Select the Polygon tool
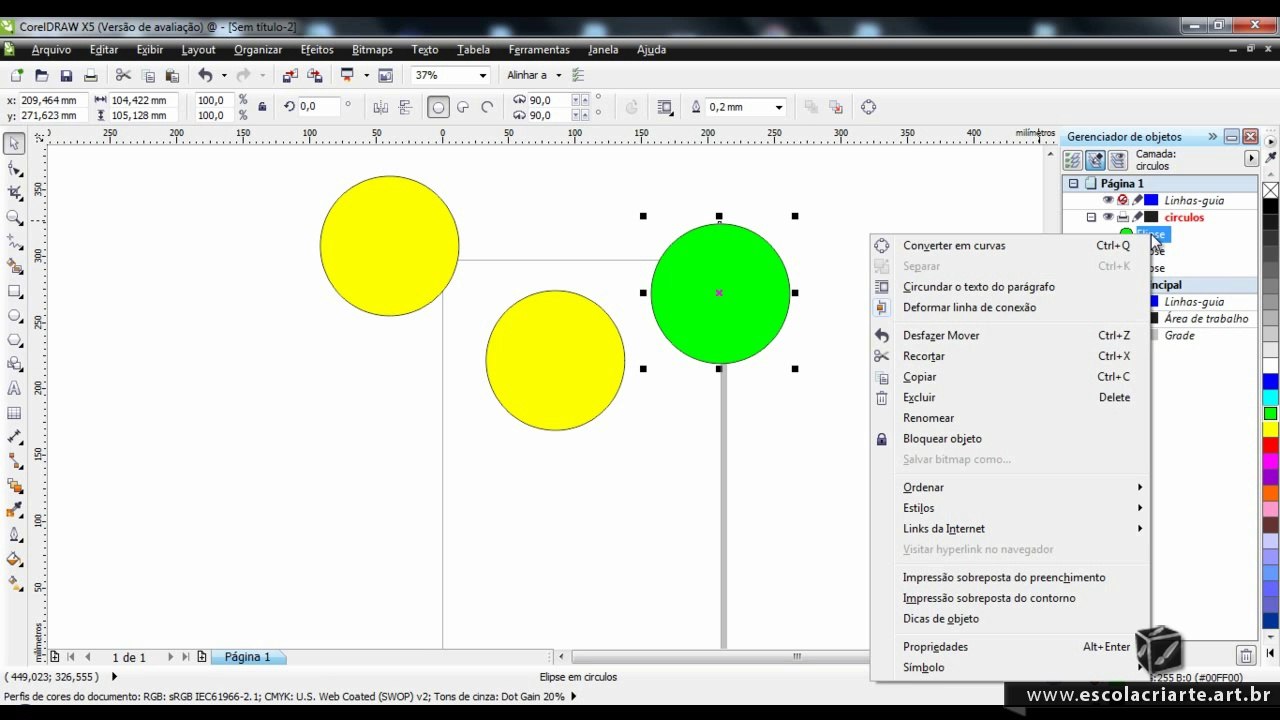1280x720 pixels. click(14, 339)
